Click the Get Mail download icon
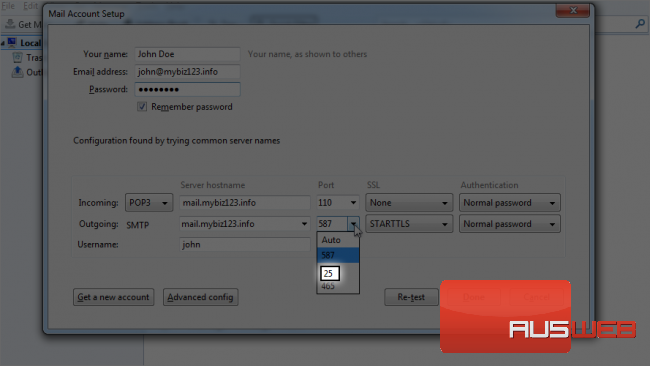This screenshot has height=366, width=650. pos(10,24)
